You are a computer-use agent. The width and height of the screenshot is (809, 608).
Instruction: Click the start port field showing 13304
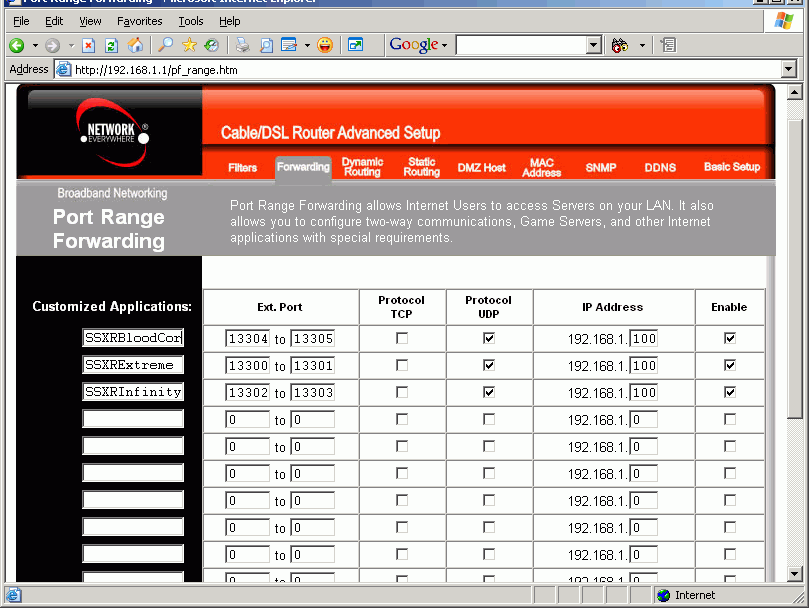(x=248, y=339)
